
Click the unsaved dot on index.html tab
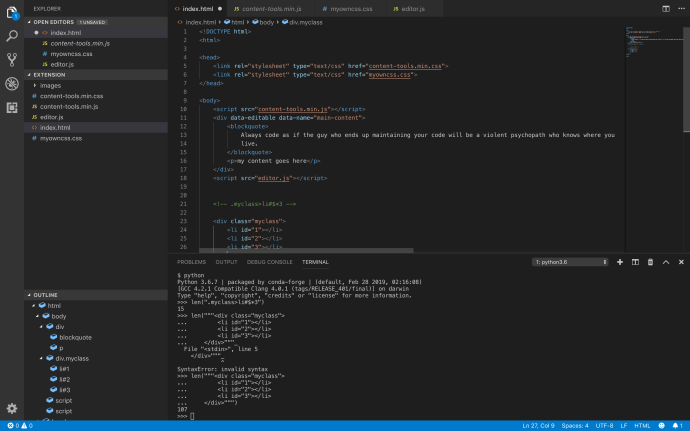tap(220, 9)
